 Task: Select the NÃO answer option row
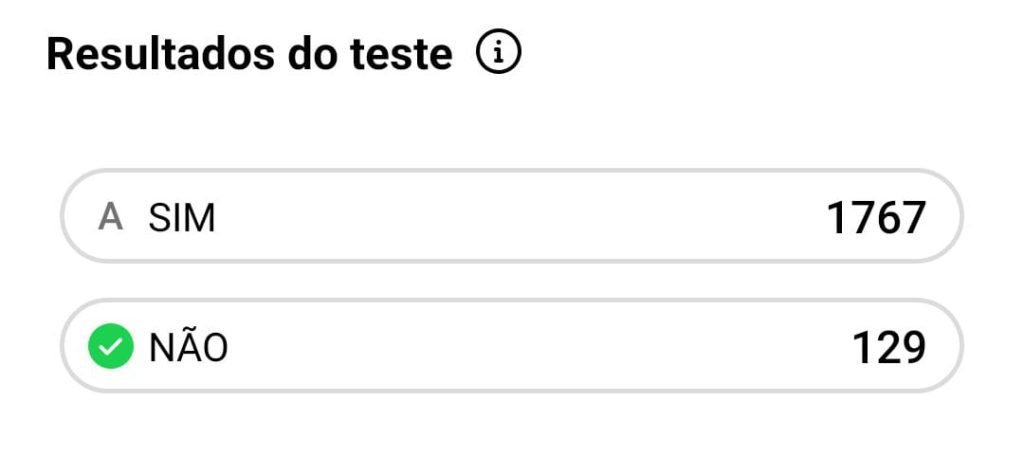tap(511, 346)
